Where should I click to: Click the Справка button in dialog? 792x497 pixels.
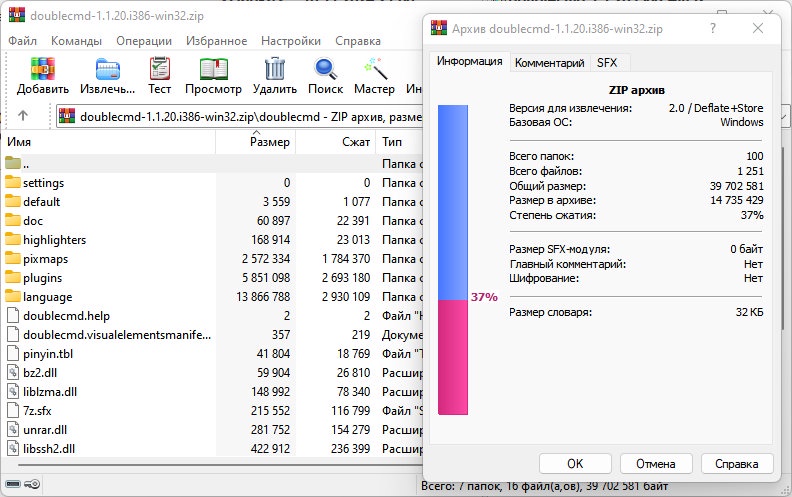(736, 464)
